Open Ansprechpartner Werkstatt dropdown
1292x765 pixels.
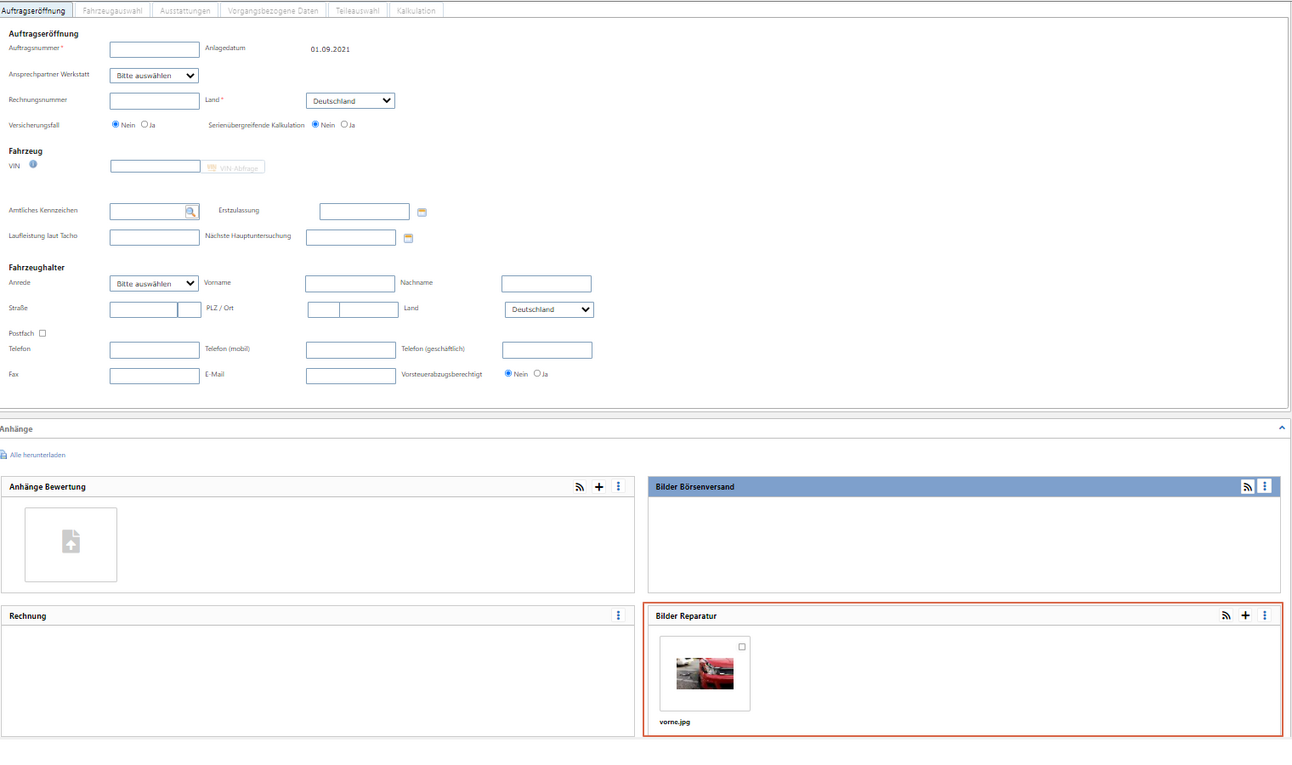coord(154,76)
